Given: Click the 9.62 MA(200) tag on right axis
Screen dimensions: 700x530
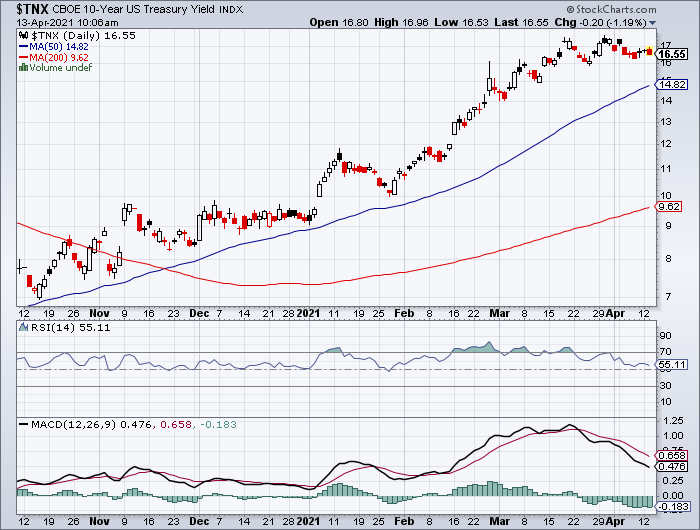Looking at the screenshot, I should click(668, 207).
